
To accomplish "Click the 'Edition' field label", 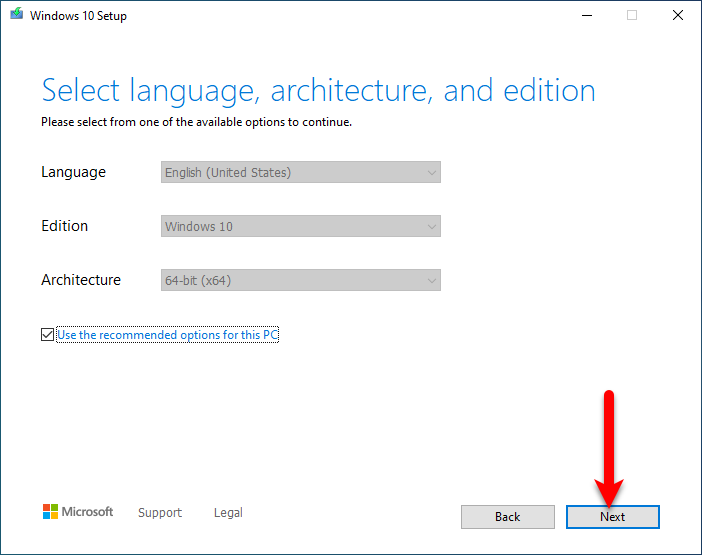I will (x=64, y=226).
